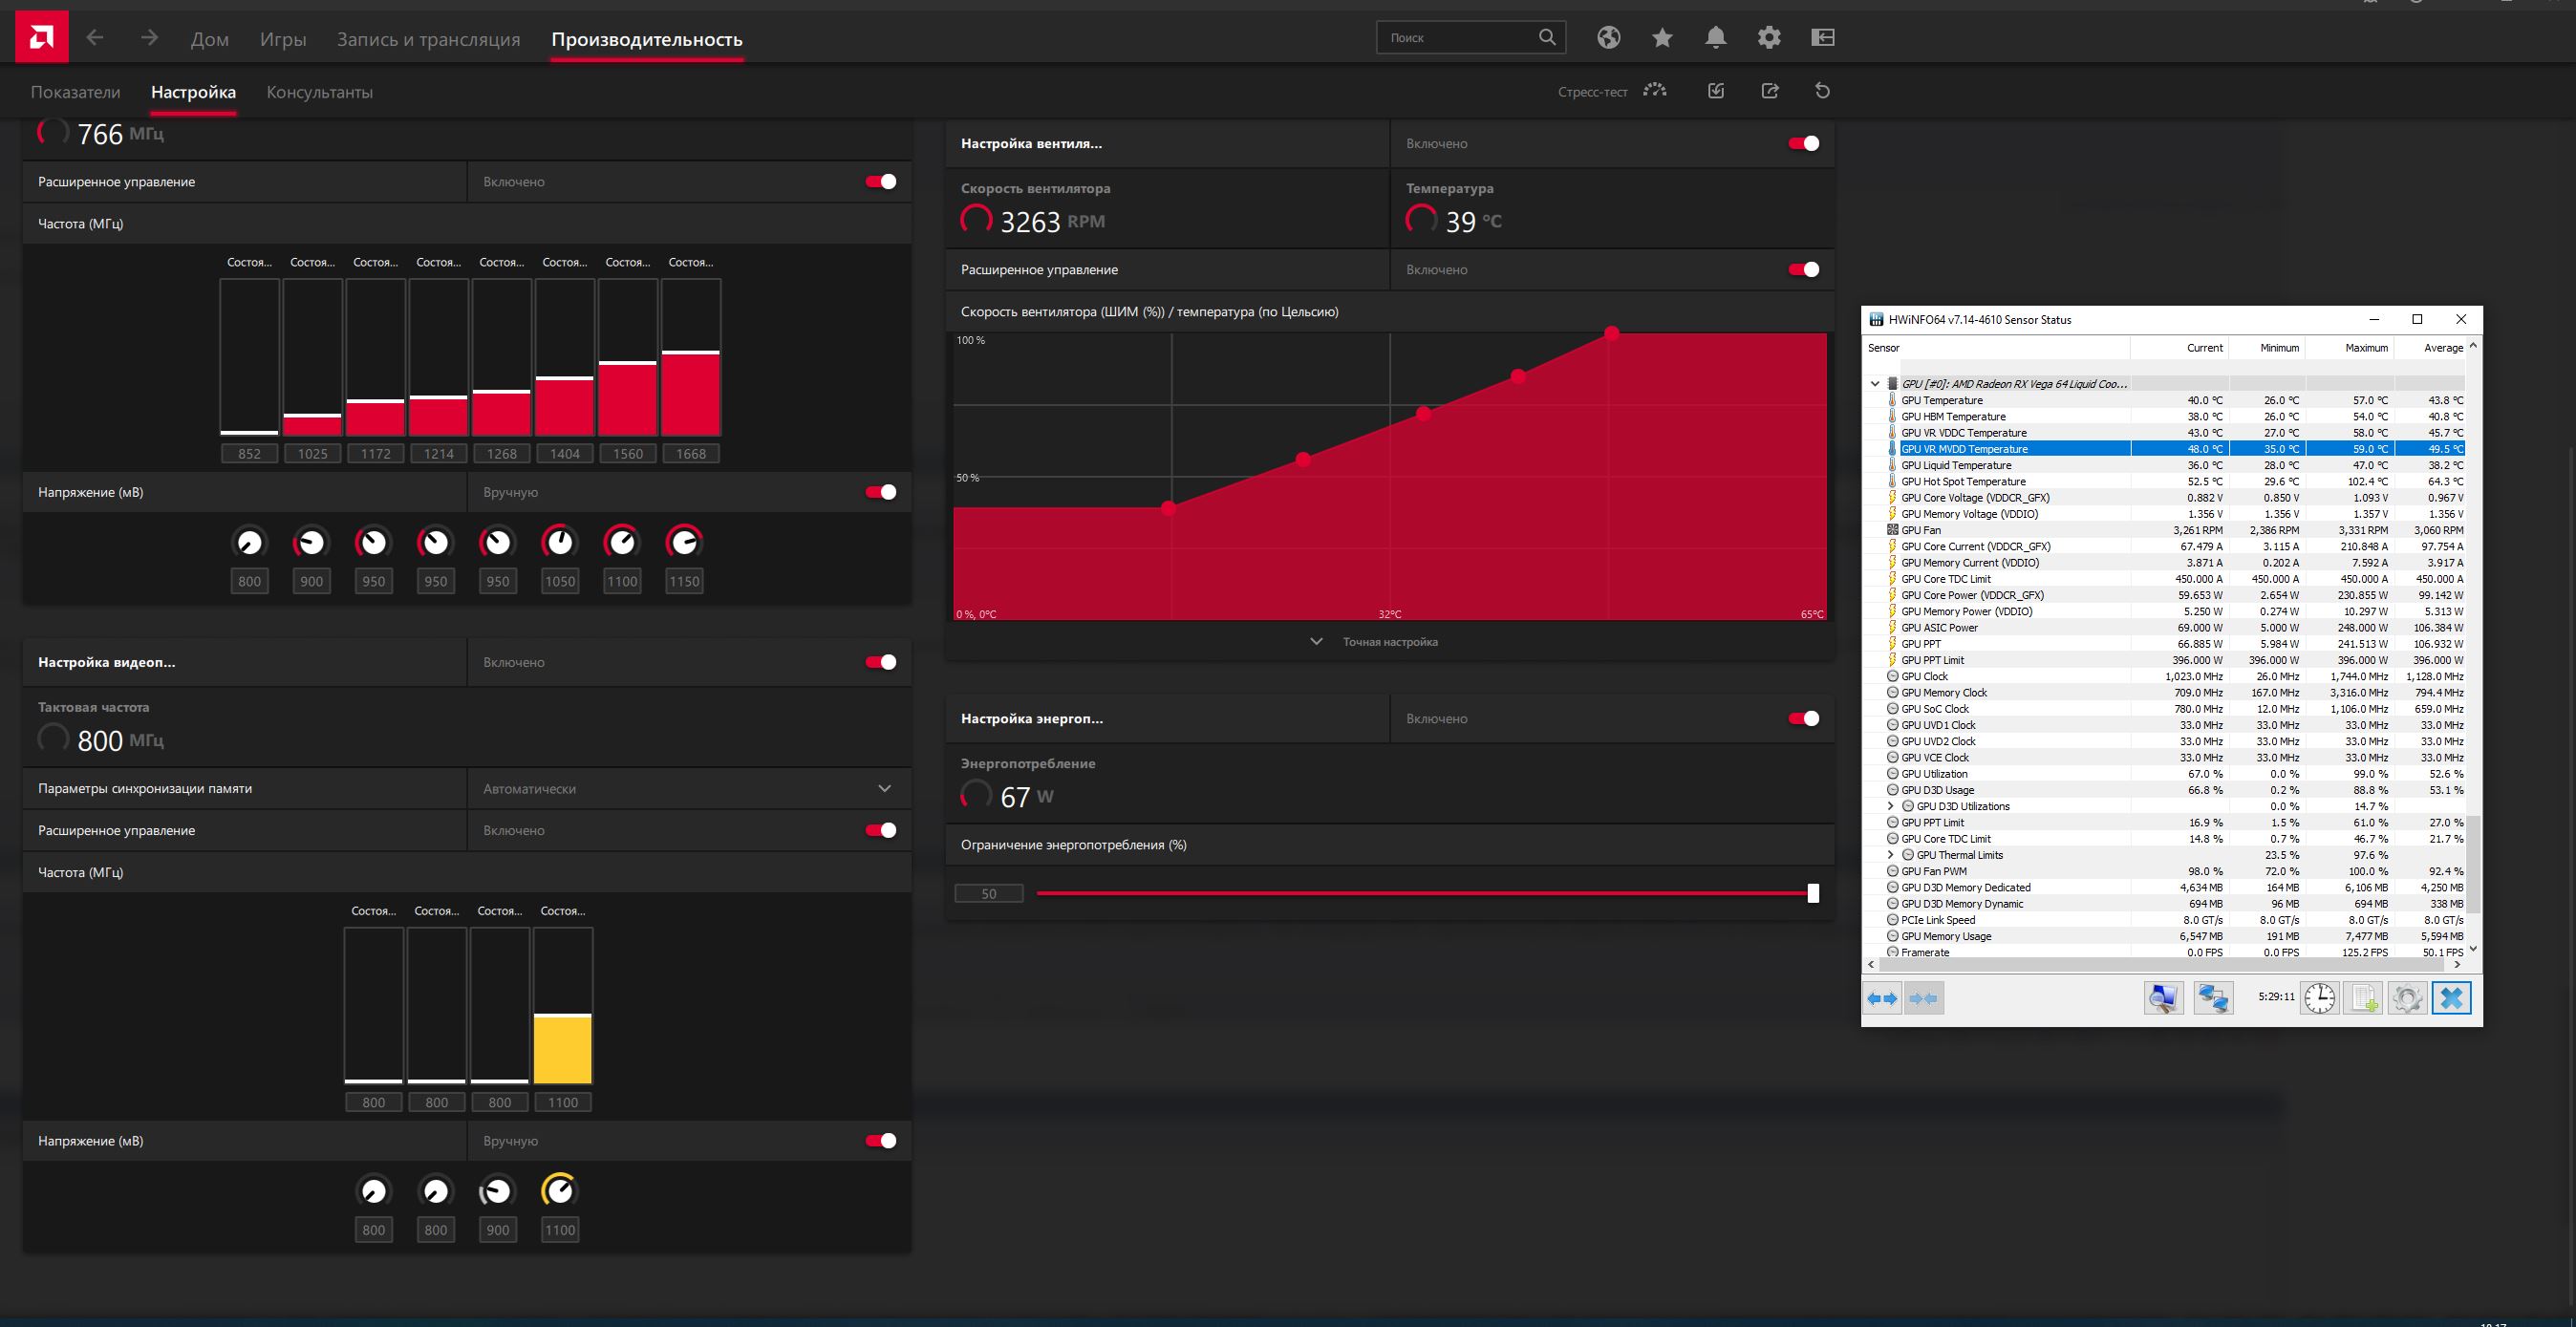The width and height of the screenshot is (2576, 1327).
Task: Toggle GPU voltage manual control switch
Action: click(880, 492)
